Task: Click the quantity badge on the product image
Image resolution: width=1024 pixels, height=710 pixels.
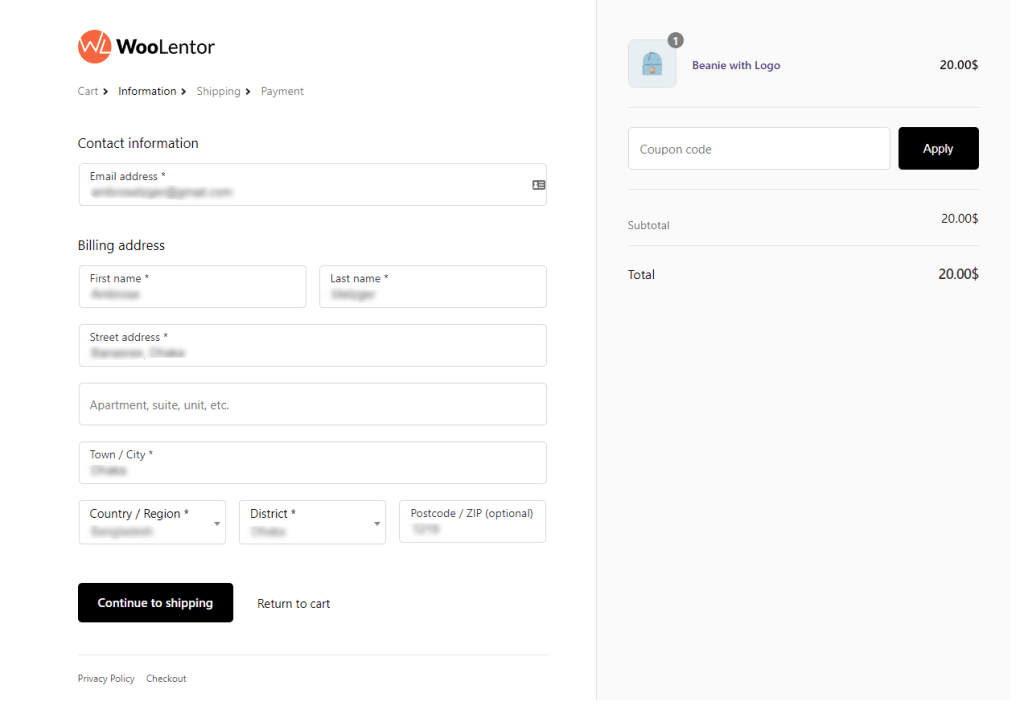Action: [676, 41]
